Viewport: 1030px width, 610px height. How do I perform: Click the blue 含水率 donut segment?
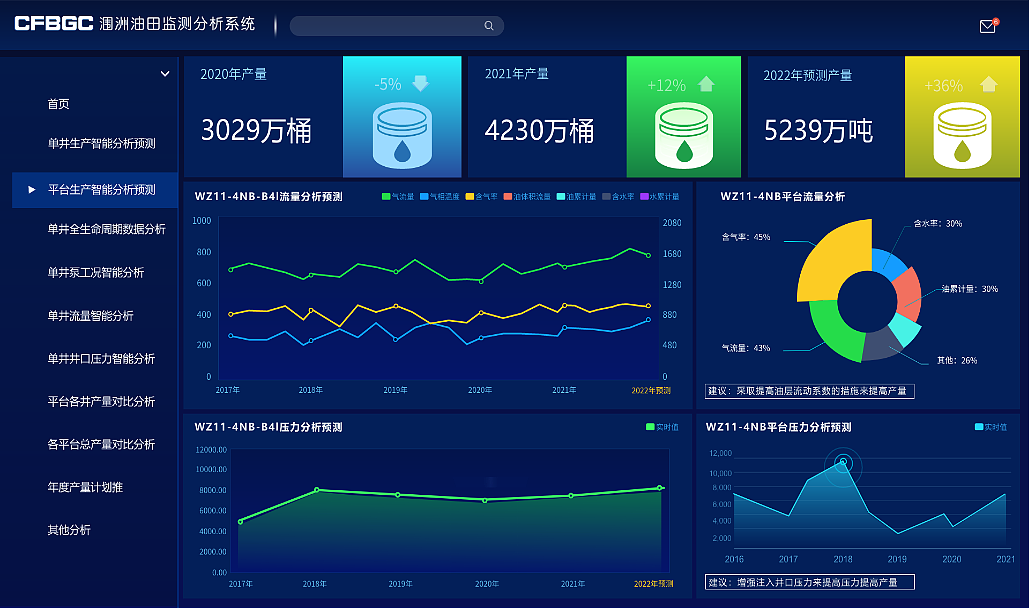887,261
